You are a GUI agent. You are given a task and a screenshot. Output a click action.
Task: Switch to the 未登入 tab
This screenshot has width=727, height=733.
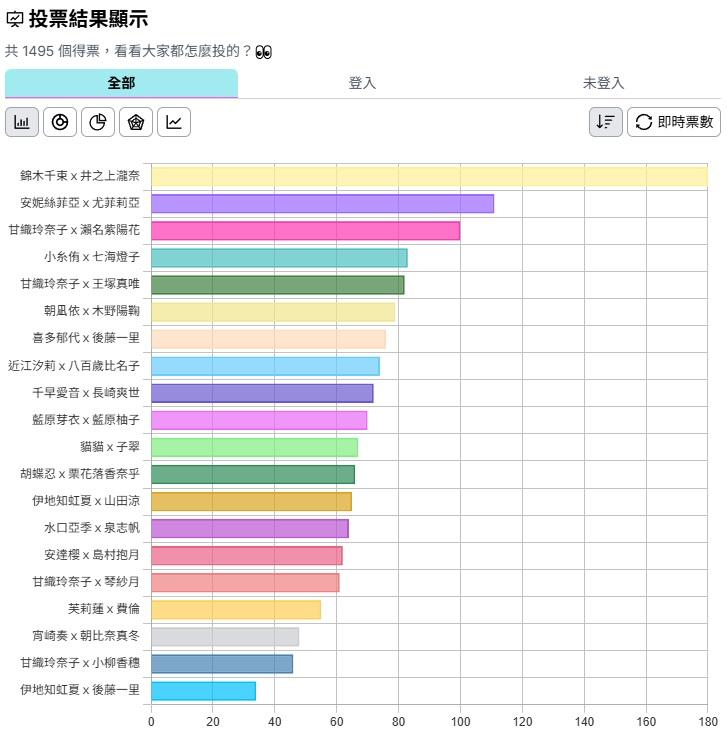click(603, 83)
